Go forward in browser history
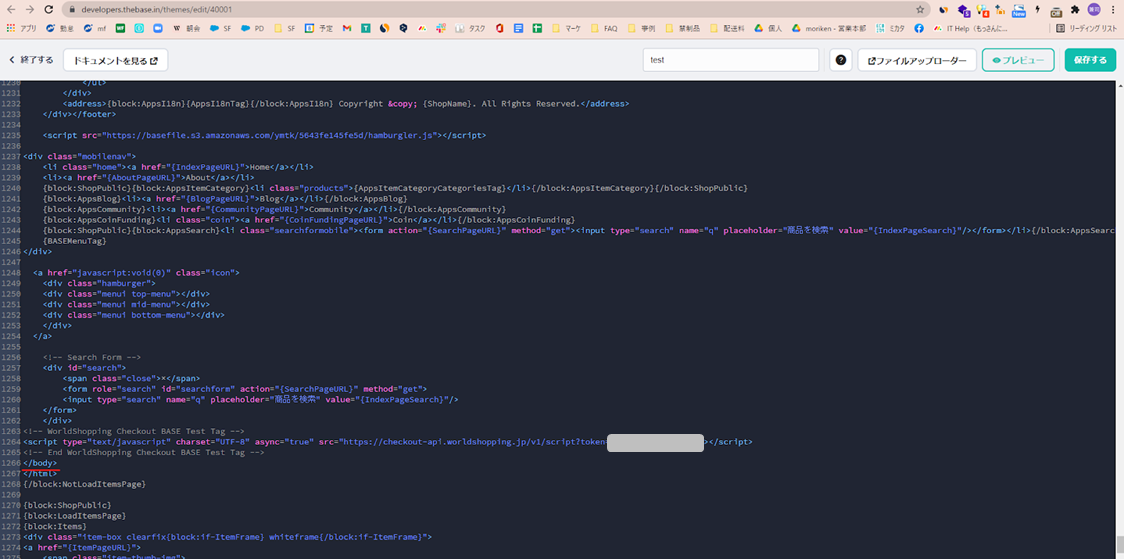Viewport: 1124px width, 559px height. 29,10
